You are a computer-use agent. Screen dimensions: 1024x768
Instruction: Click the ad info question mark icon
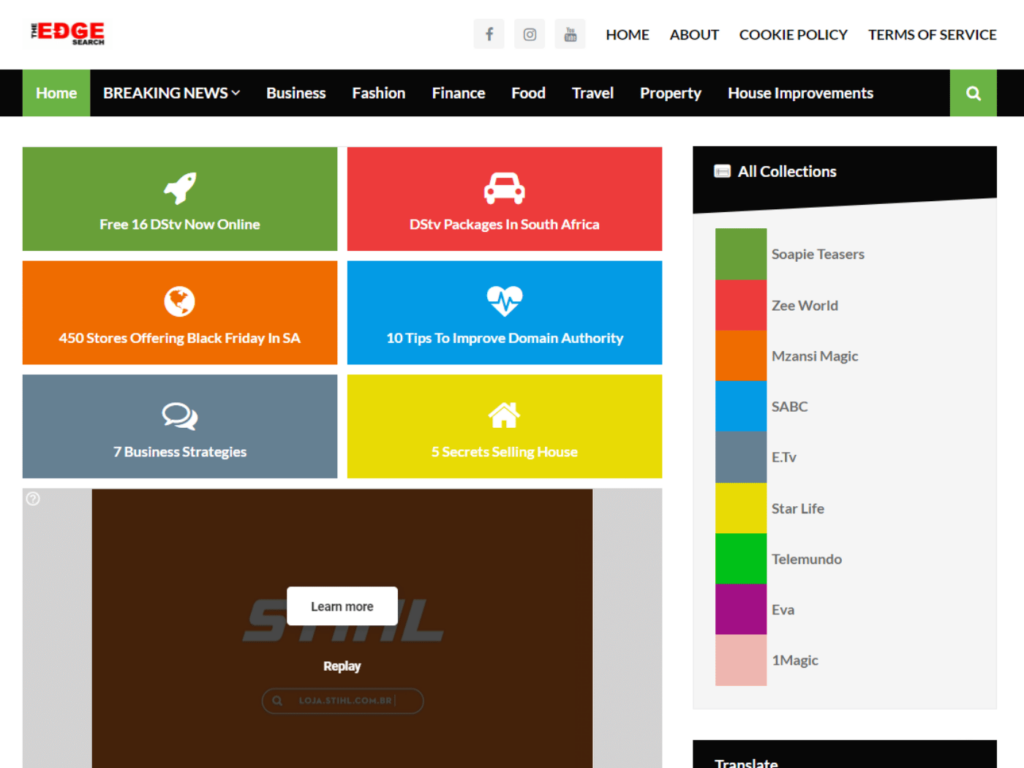(x=33, y=499)
